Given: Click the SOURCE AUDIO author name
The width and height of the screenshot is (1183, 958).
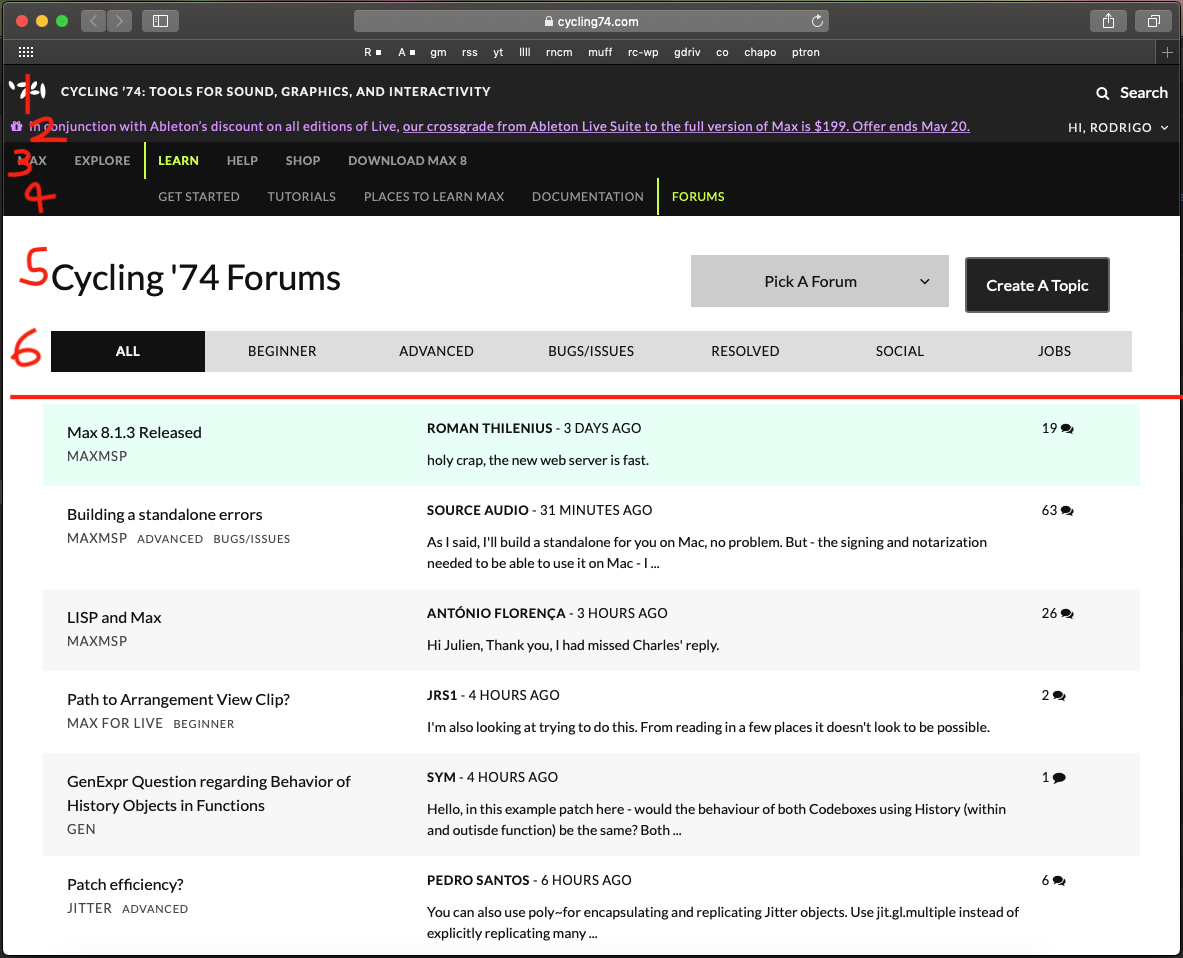Looking at the screenshot, I should point(478,511).
